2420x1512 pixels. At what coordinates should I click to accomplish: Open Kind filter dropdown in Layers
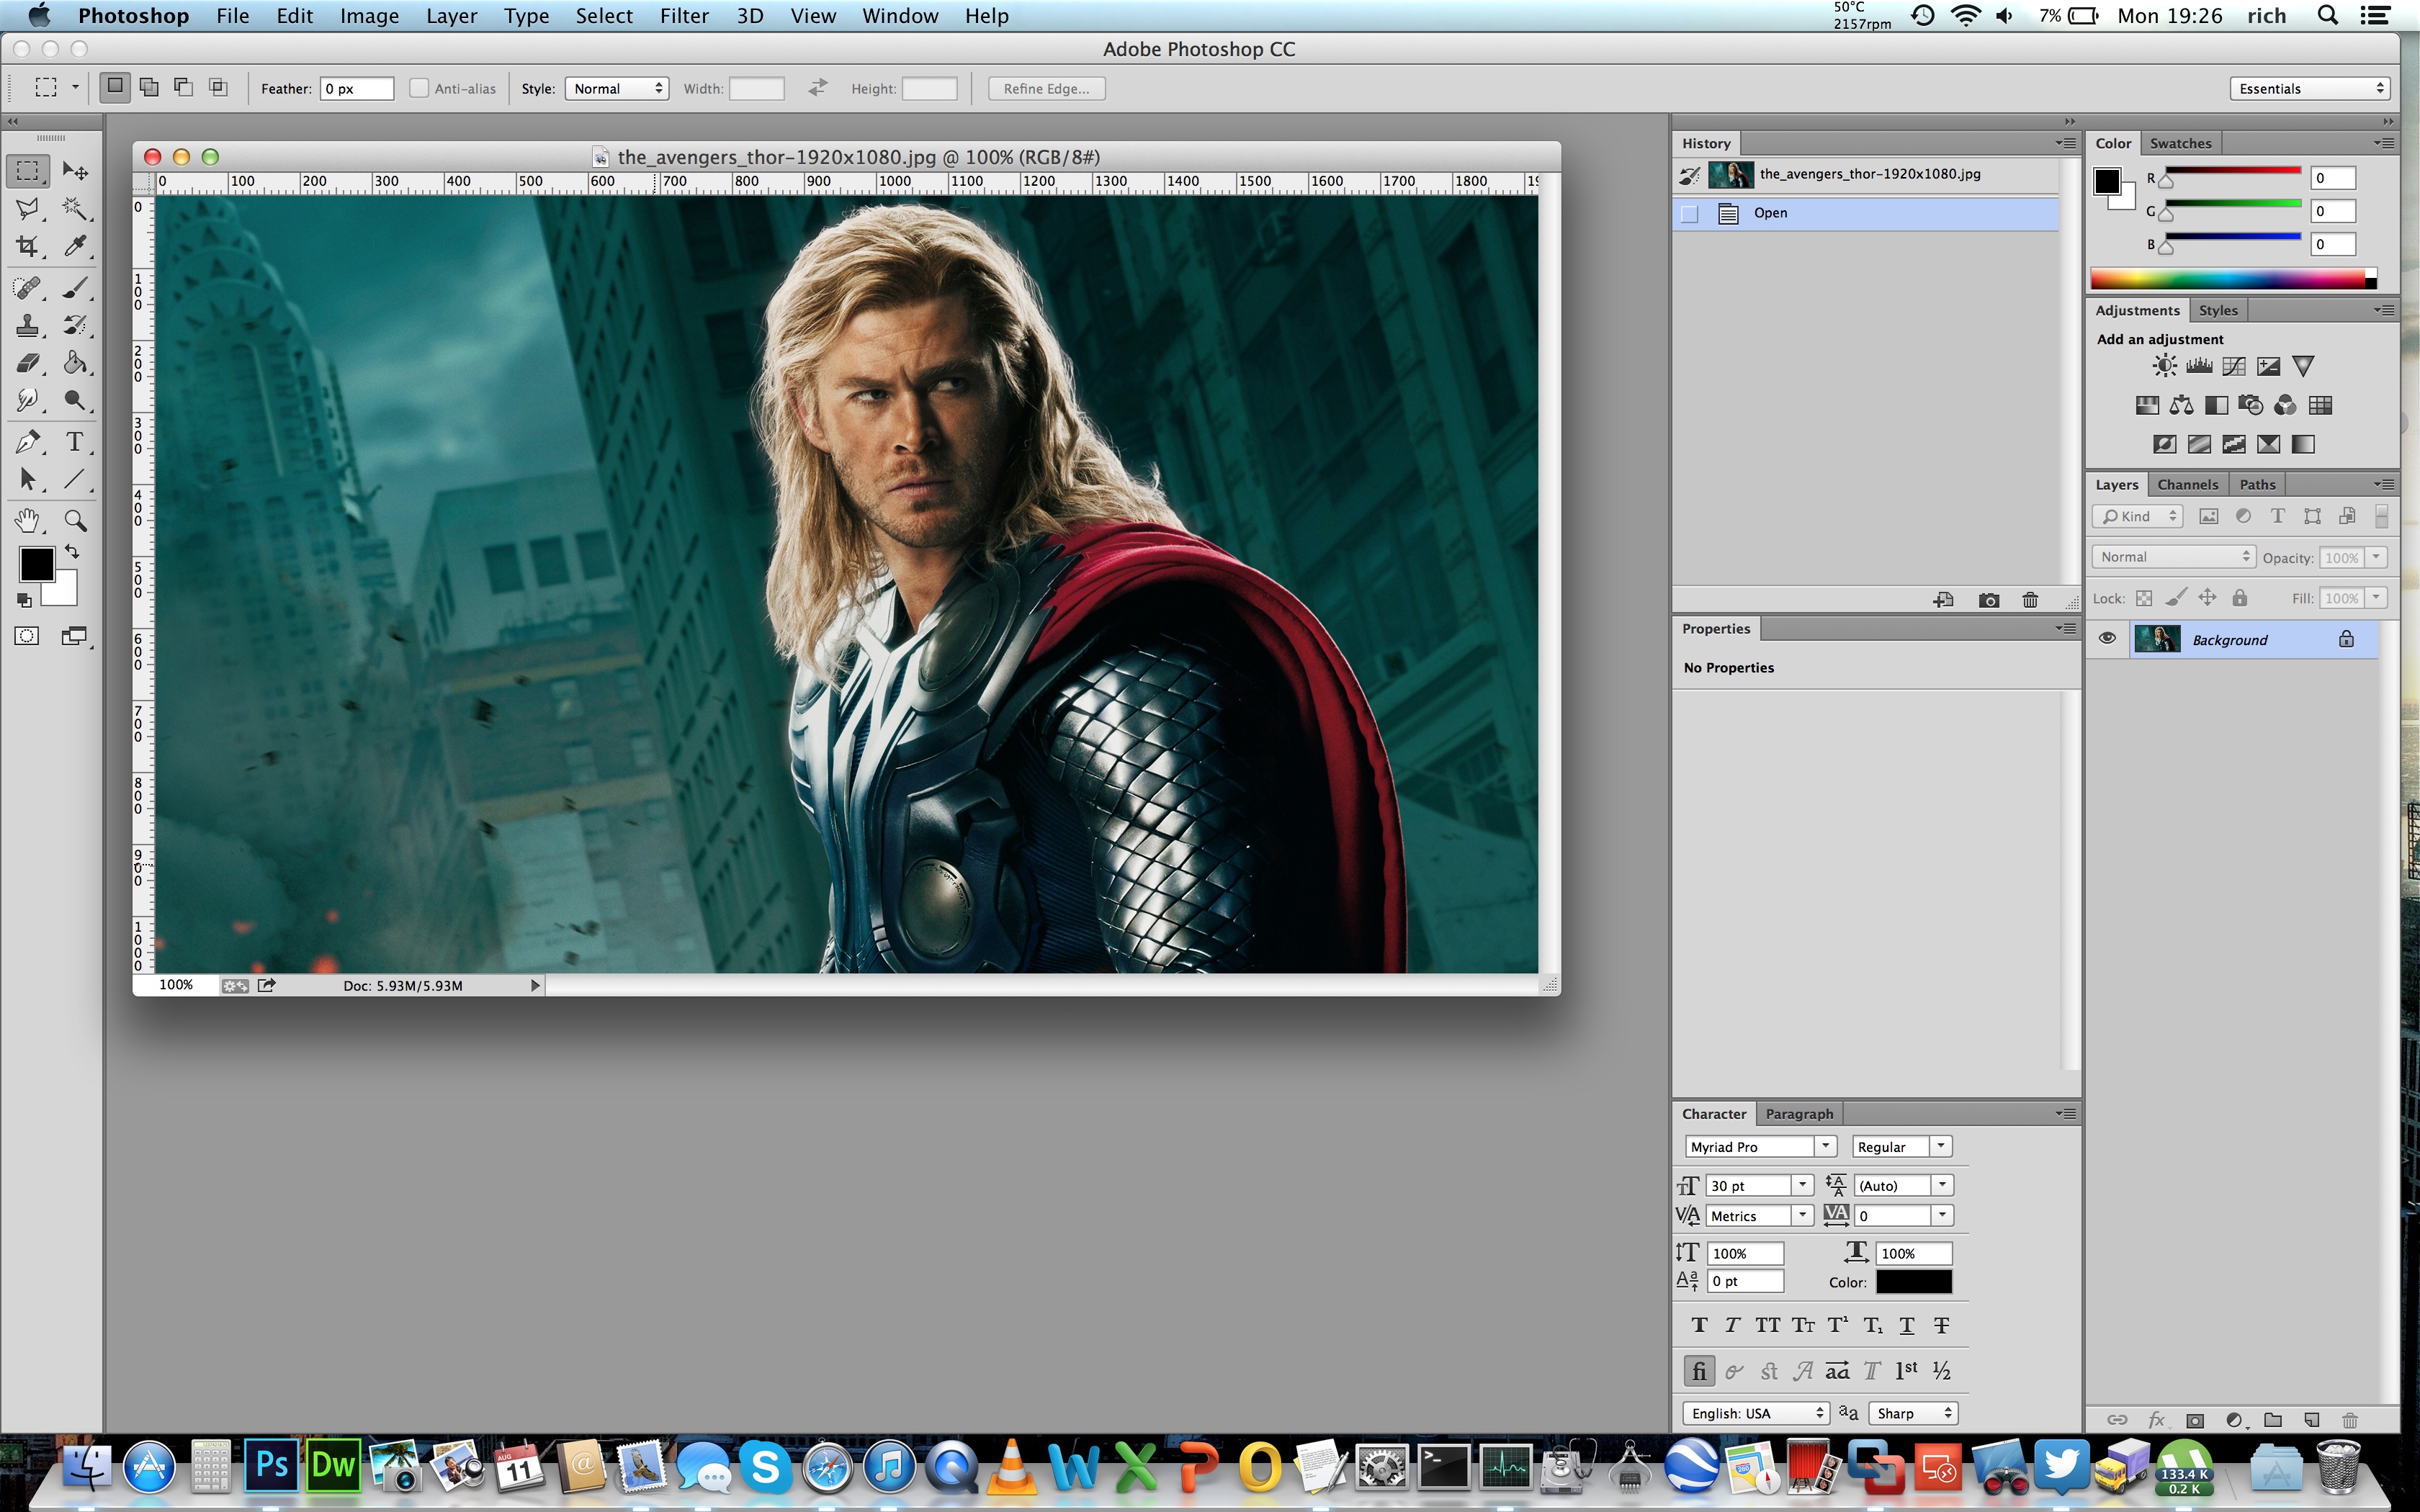(x=2137, y=516)
